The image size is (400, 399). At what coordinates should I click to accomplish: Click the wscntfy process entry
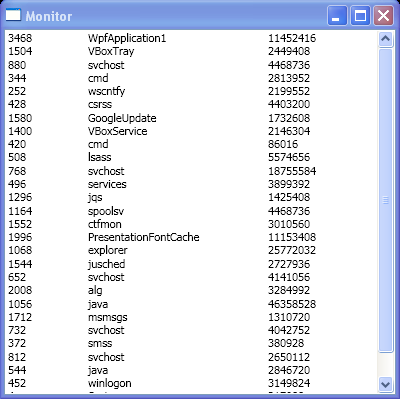[106, 91]
